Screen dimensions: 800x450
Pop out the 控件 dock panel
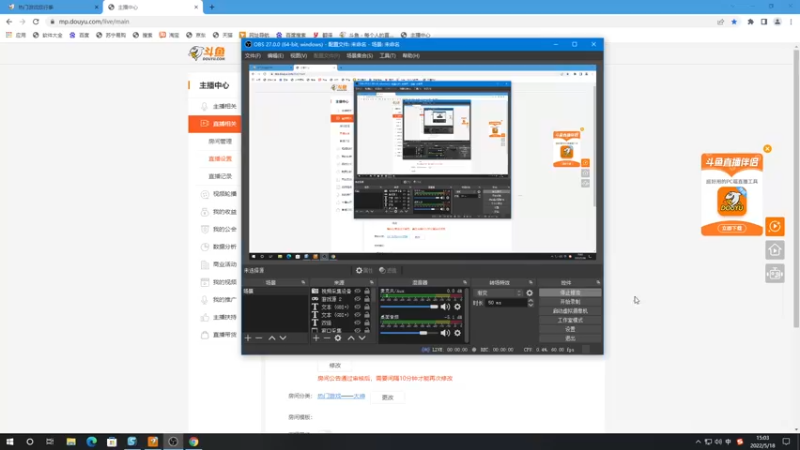pyautogui.click(x=598, y=282)
